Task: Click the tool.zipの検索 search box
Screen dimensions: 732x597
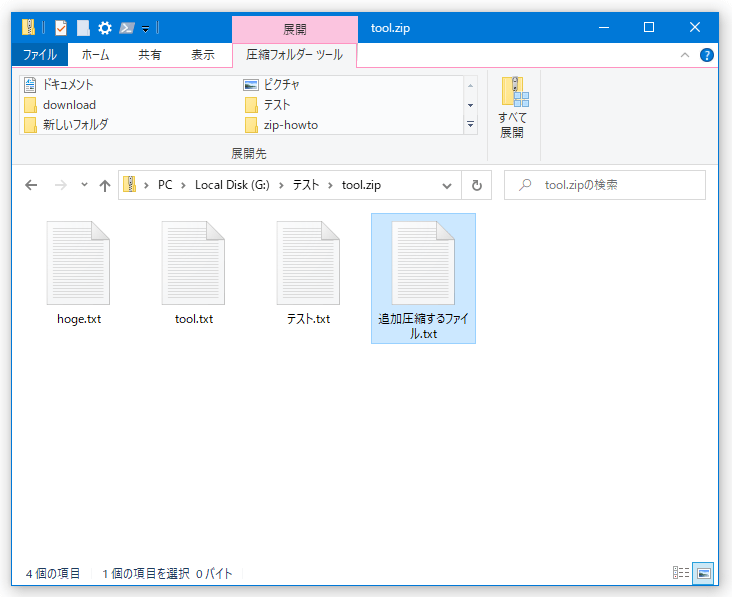Action: [605, 185]
